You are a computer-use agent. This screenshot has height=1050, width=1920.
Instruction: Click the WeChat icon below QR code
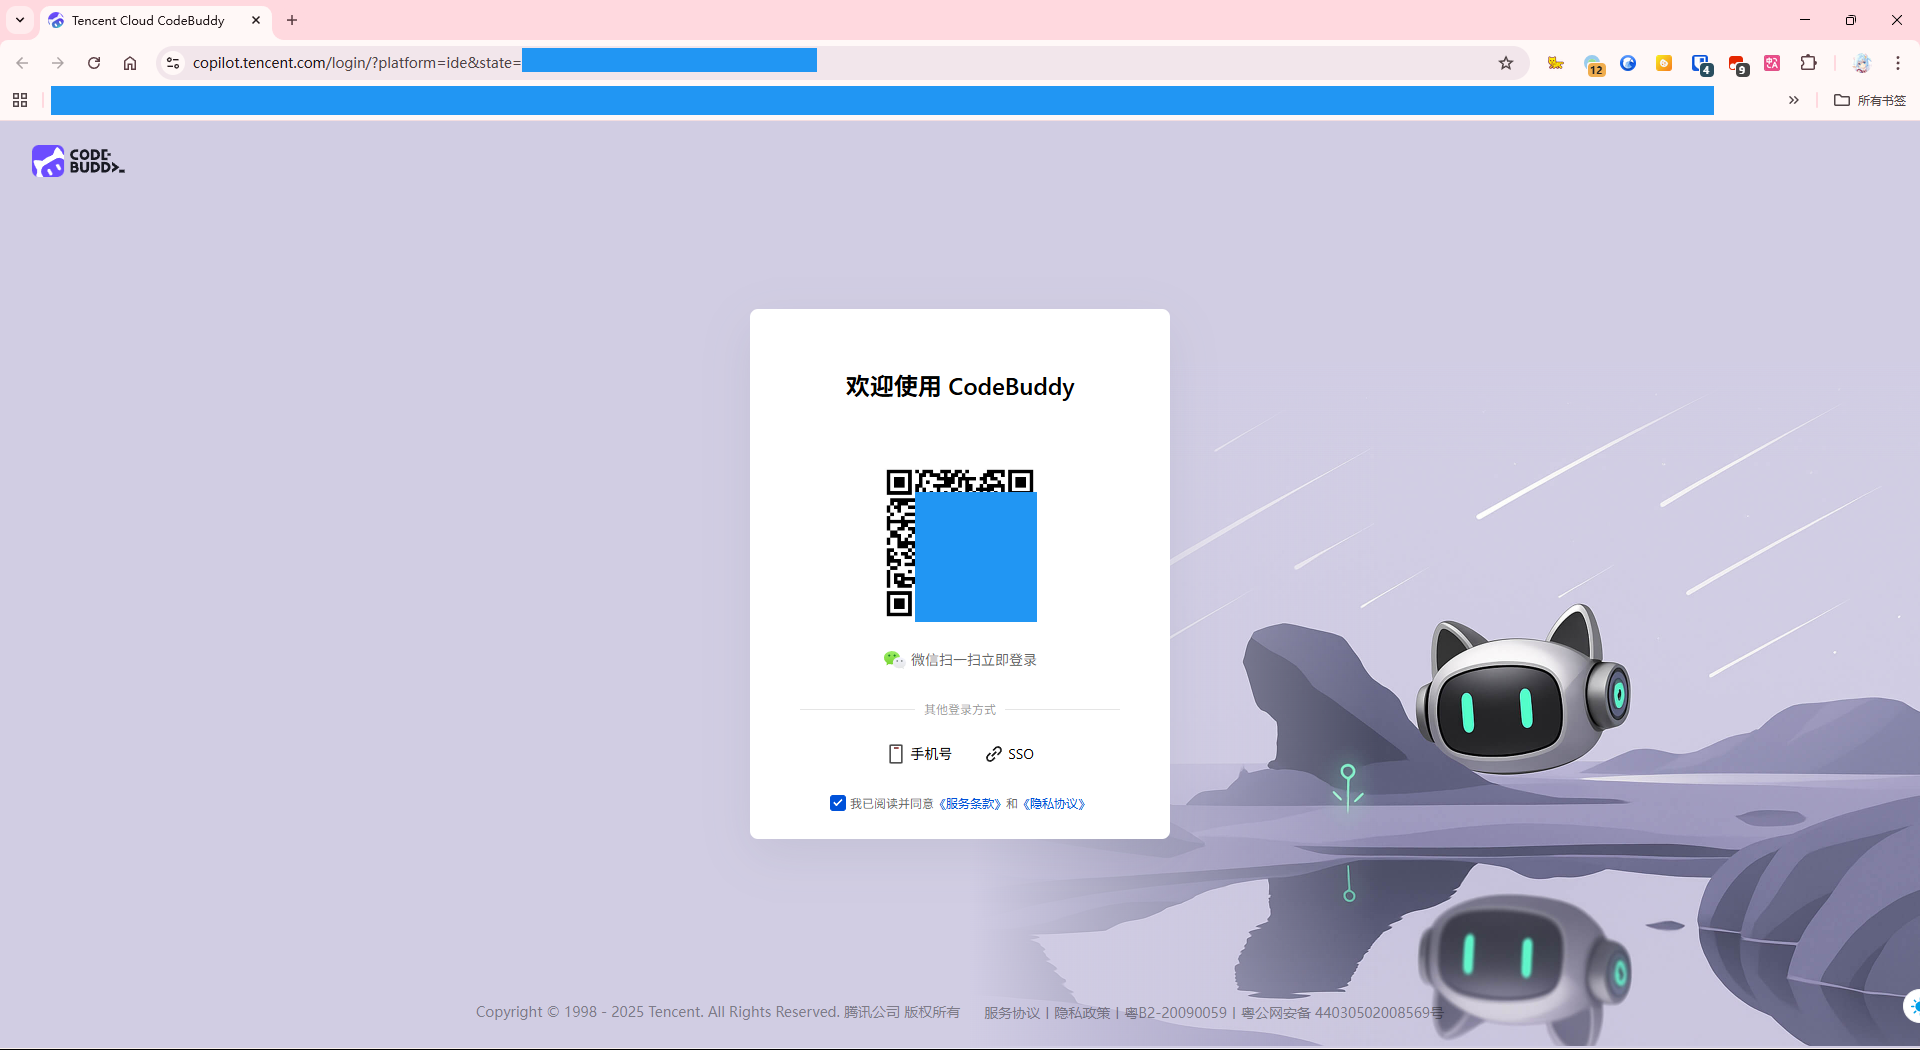tap(893, 659)
